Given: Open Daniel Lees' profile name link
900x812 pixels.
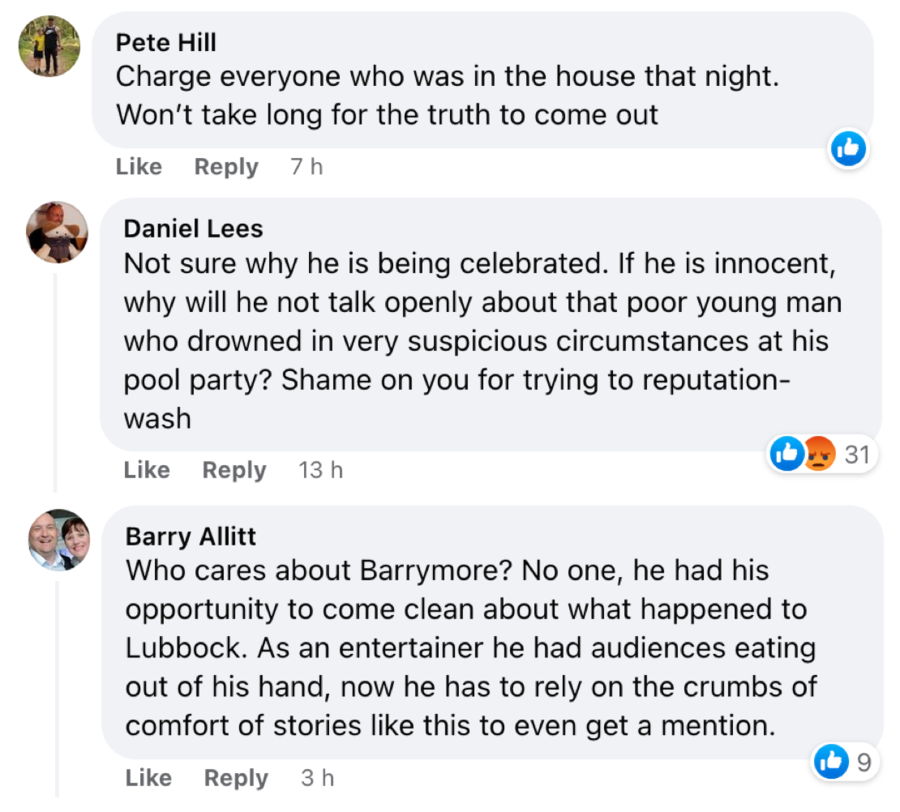Looking at the screenshot, I should (193, 228).
